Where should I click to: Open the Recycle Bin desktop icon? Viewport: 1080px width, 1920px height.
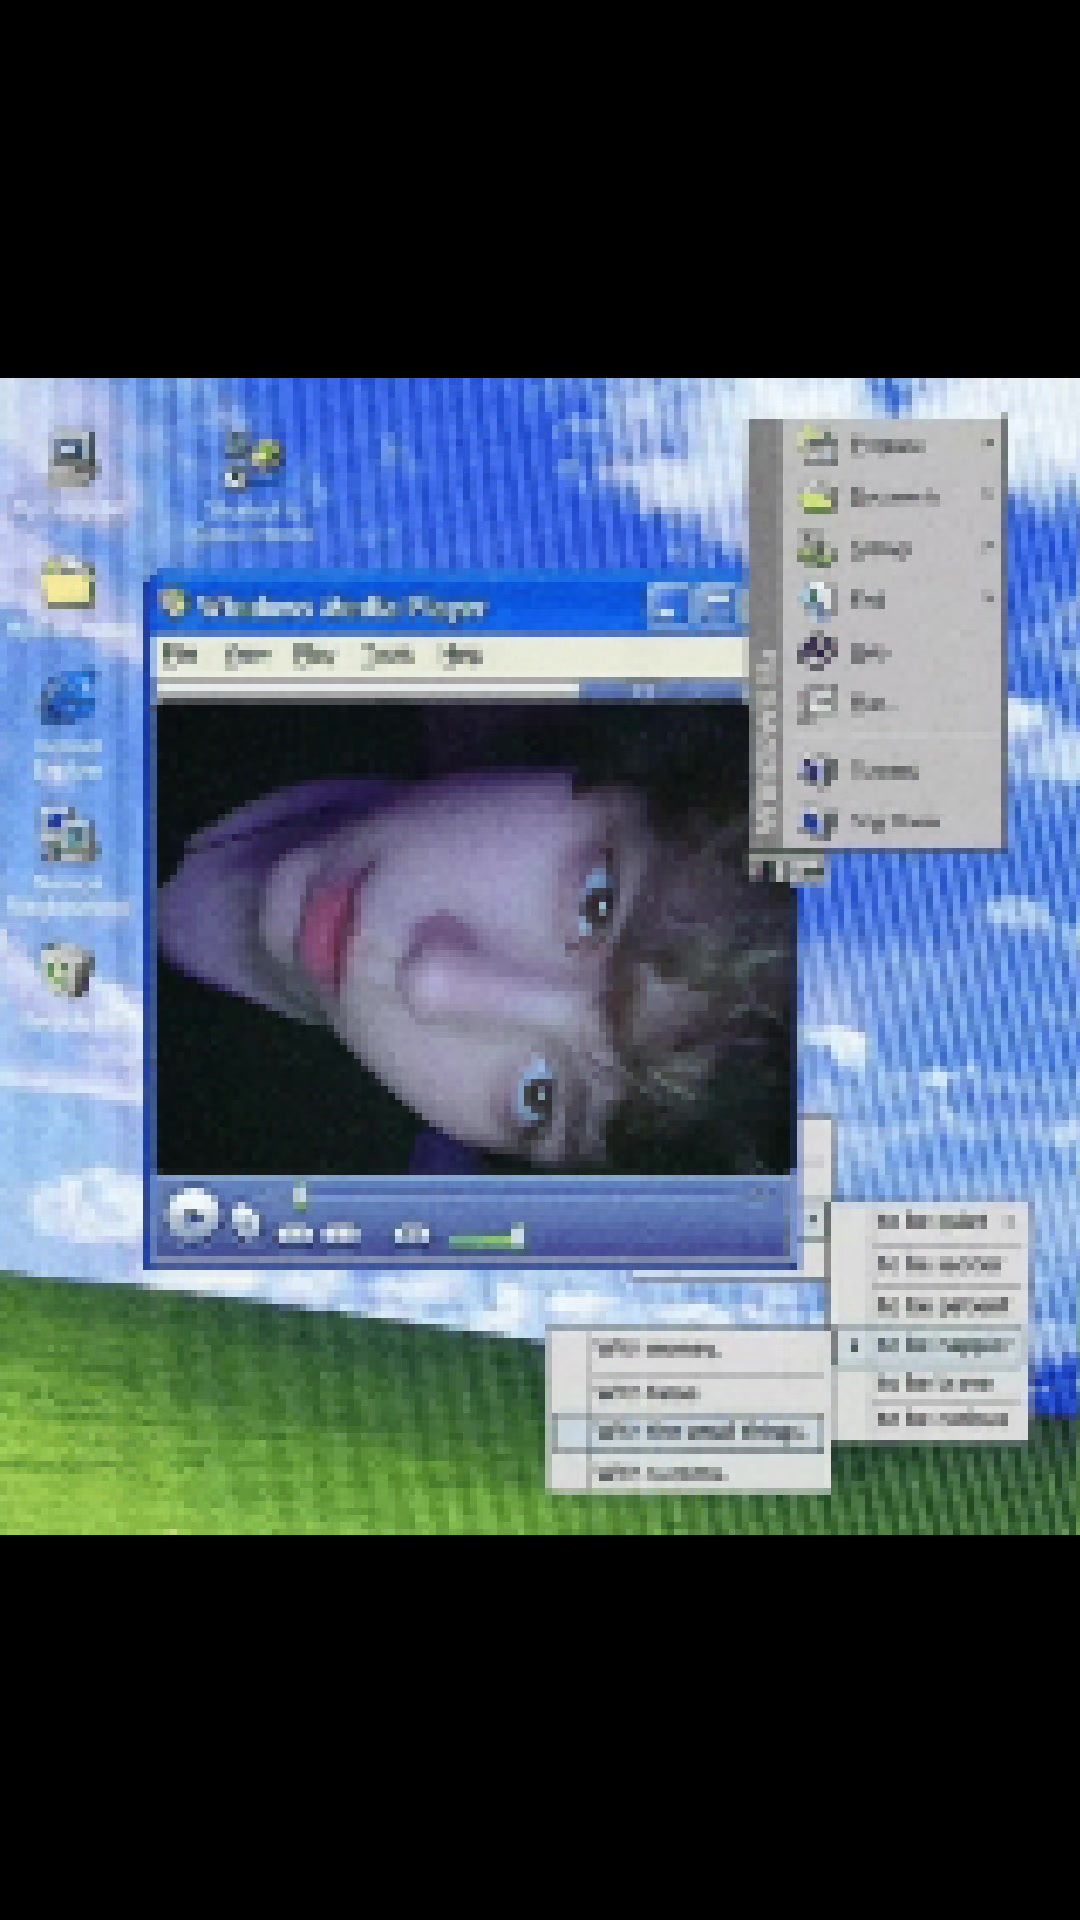(x=66, y=970)
